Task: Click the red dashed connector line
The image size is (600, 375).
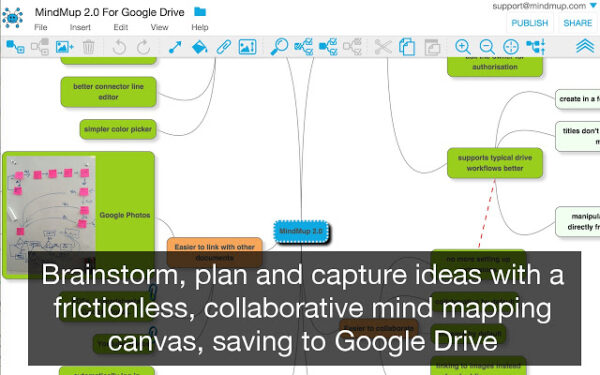Action: 487,213
